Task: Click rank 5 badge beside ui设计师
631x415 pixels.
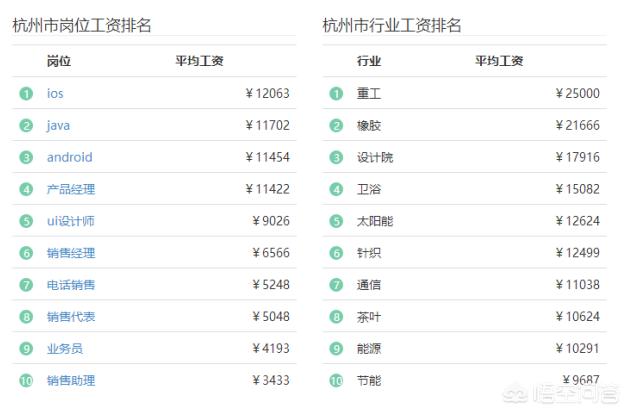Action: (26, 221)
